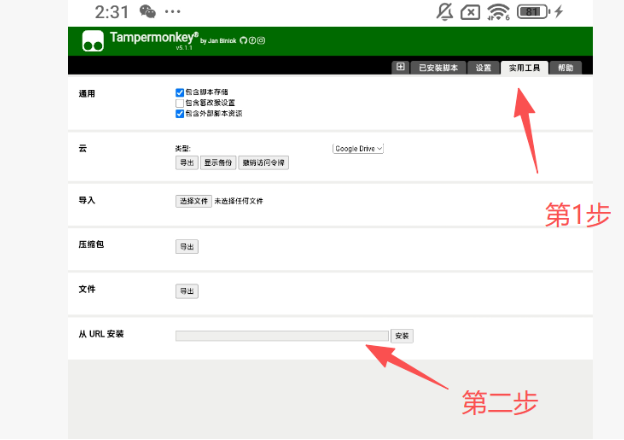Open the Google Drive cloud type dropdown
The image size is (624, 440).
(x=358, y=148)
